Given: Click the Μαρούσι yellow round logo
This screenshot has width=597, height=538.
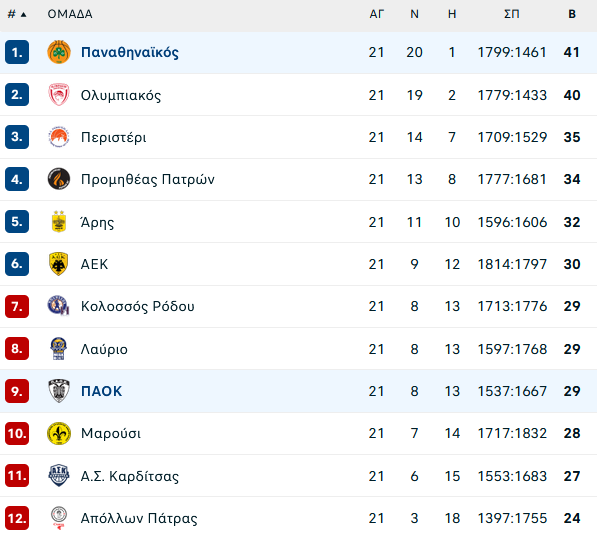Looking at the screenshot, I should pos(59,433).
